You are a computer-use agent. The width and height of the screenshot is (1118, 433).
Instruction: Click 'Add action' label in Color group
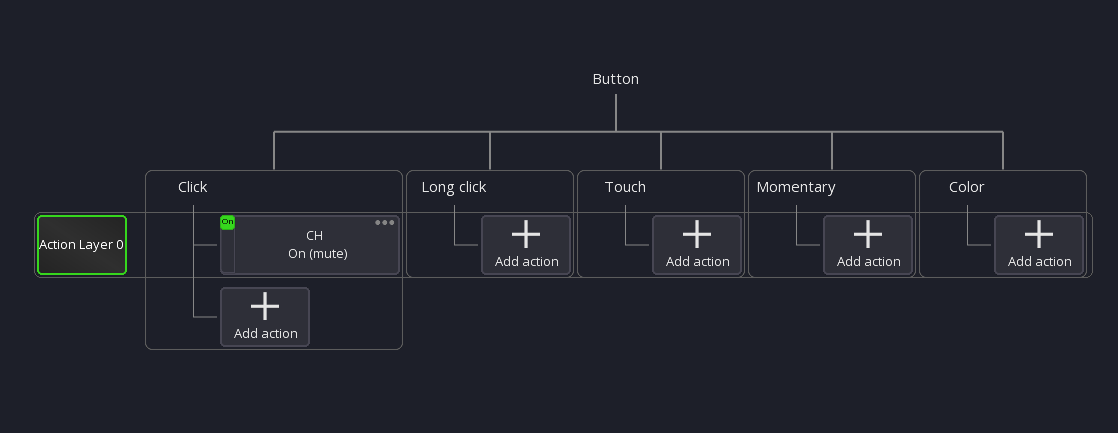(x=1039, y=262)
